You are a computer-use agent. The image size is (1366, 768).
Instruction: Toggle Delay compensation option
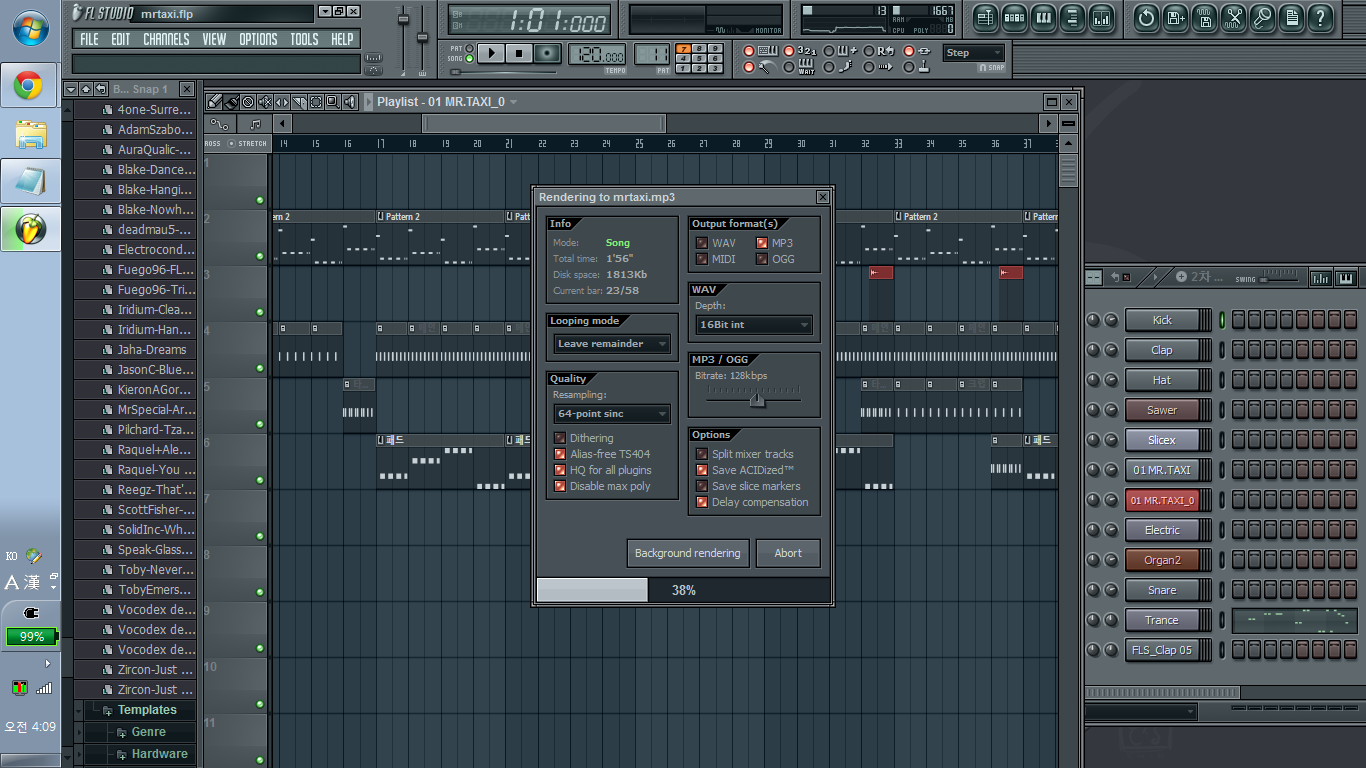point(702,502)
